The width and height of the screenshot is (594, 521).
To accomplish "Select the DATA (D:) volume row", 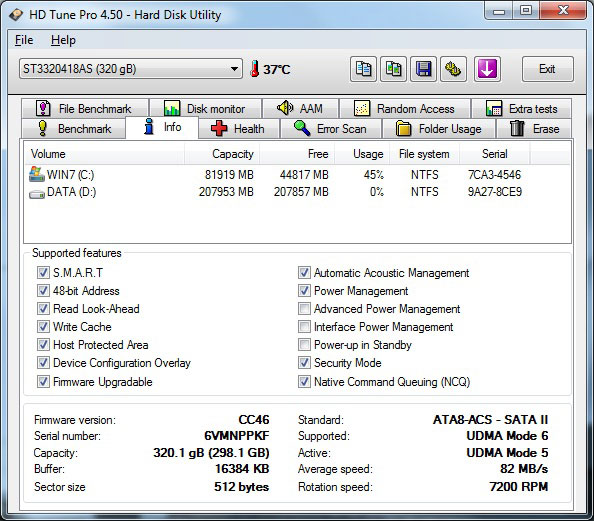I will tap(297, 192).
